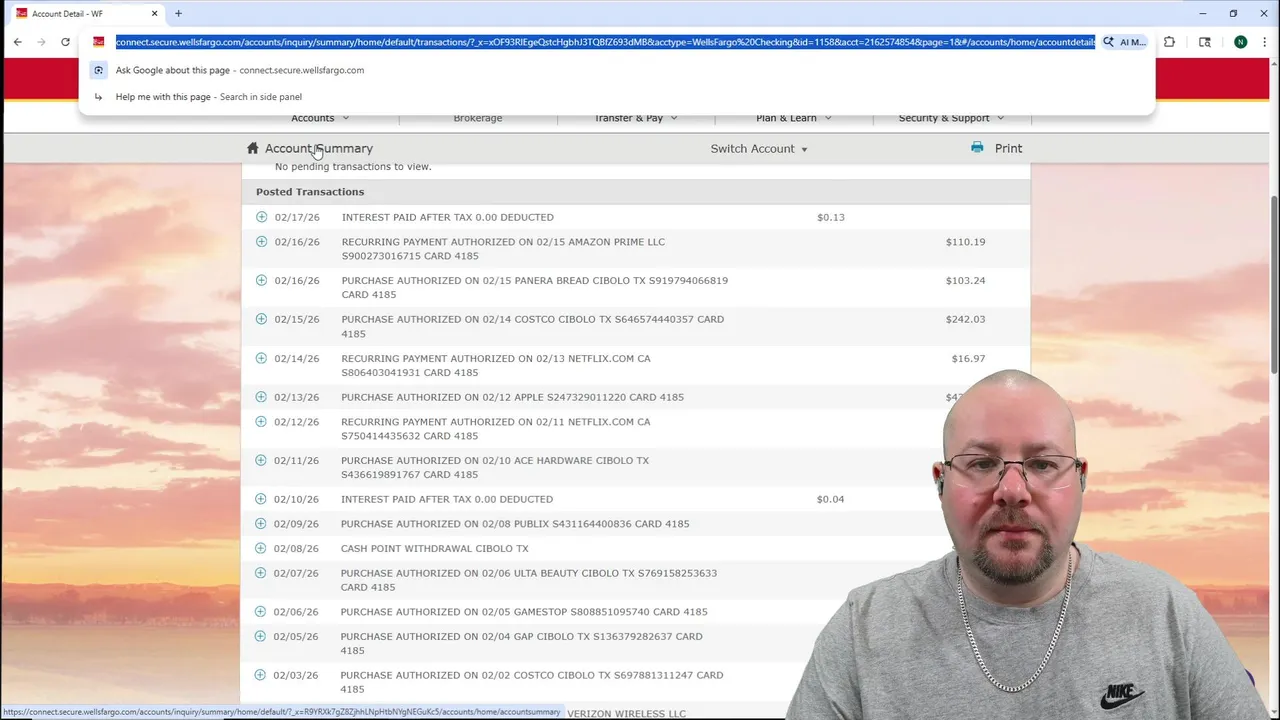Image resolution: width=1280 pixels, height=720 pixels.
Task: Expand the 02/10/26 interest paid transaction
Action: 261,499
